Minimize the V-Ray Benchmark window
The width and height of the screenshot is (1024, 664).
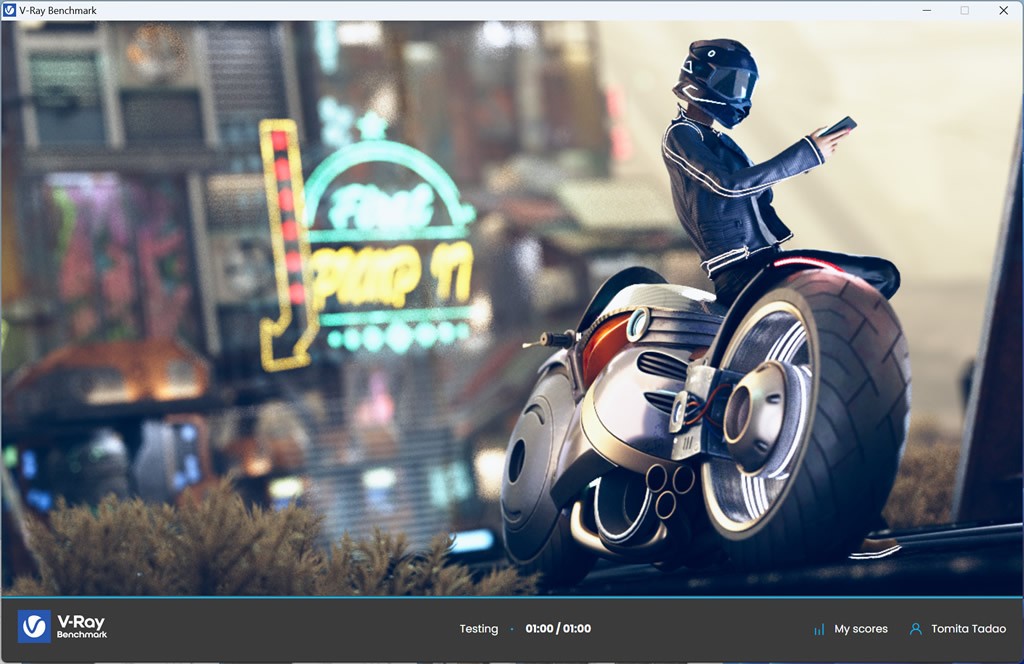click(x=927, y=10)
